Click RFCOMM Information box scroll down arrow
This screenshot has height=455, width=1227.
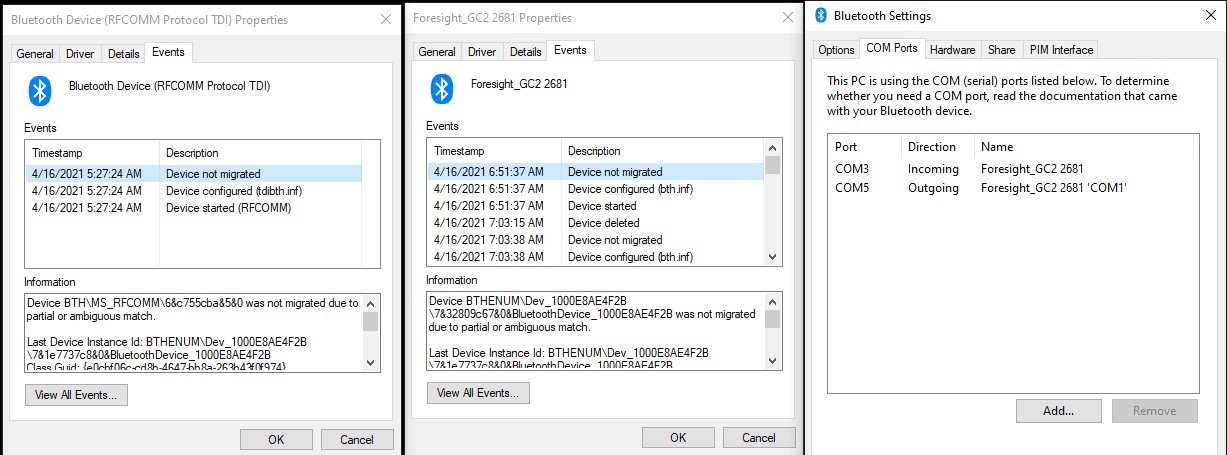coord(370,363)
